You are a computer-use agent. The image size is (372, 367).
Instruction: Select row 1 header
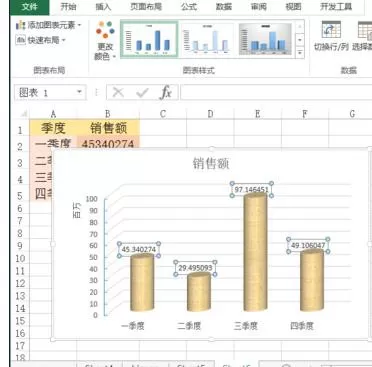point(20,129)
